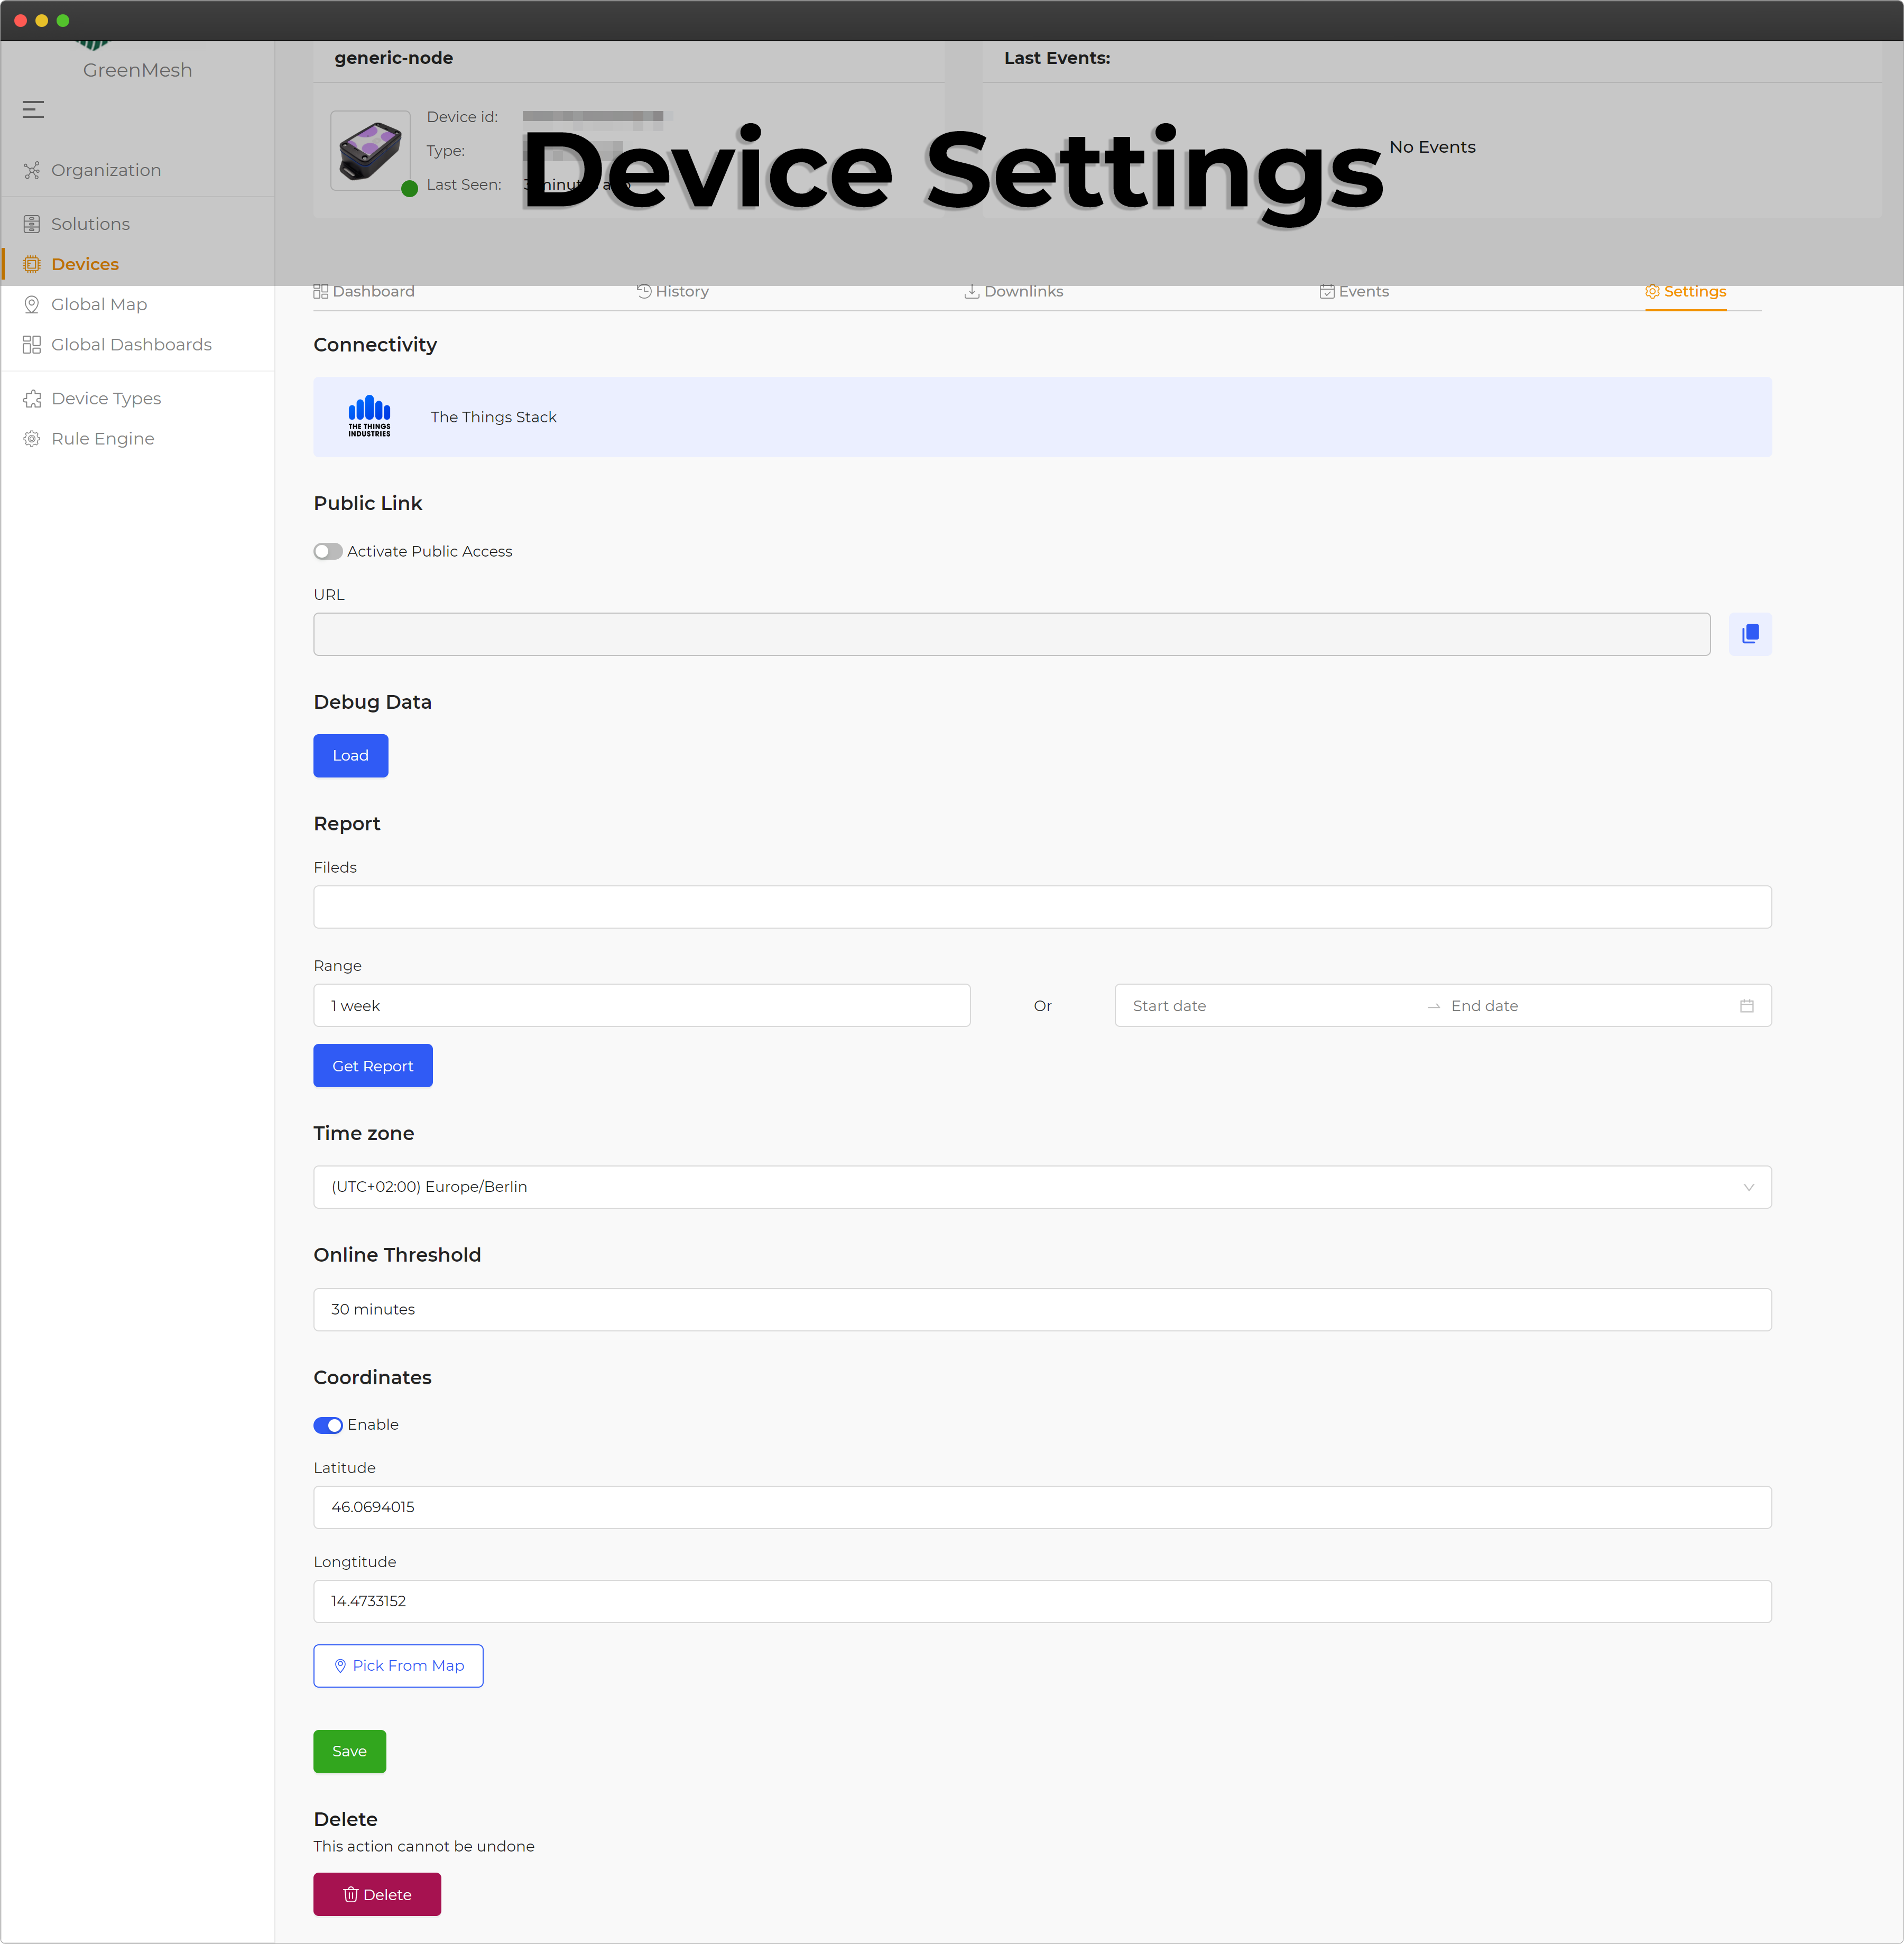This screenshot has width=1904, height=1944.
Task: Click the Settings gear tab icon
Action: tap(1652, 291)
